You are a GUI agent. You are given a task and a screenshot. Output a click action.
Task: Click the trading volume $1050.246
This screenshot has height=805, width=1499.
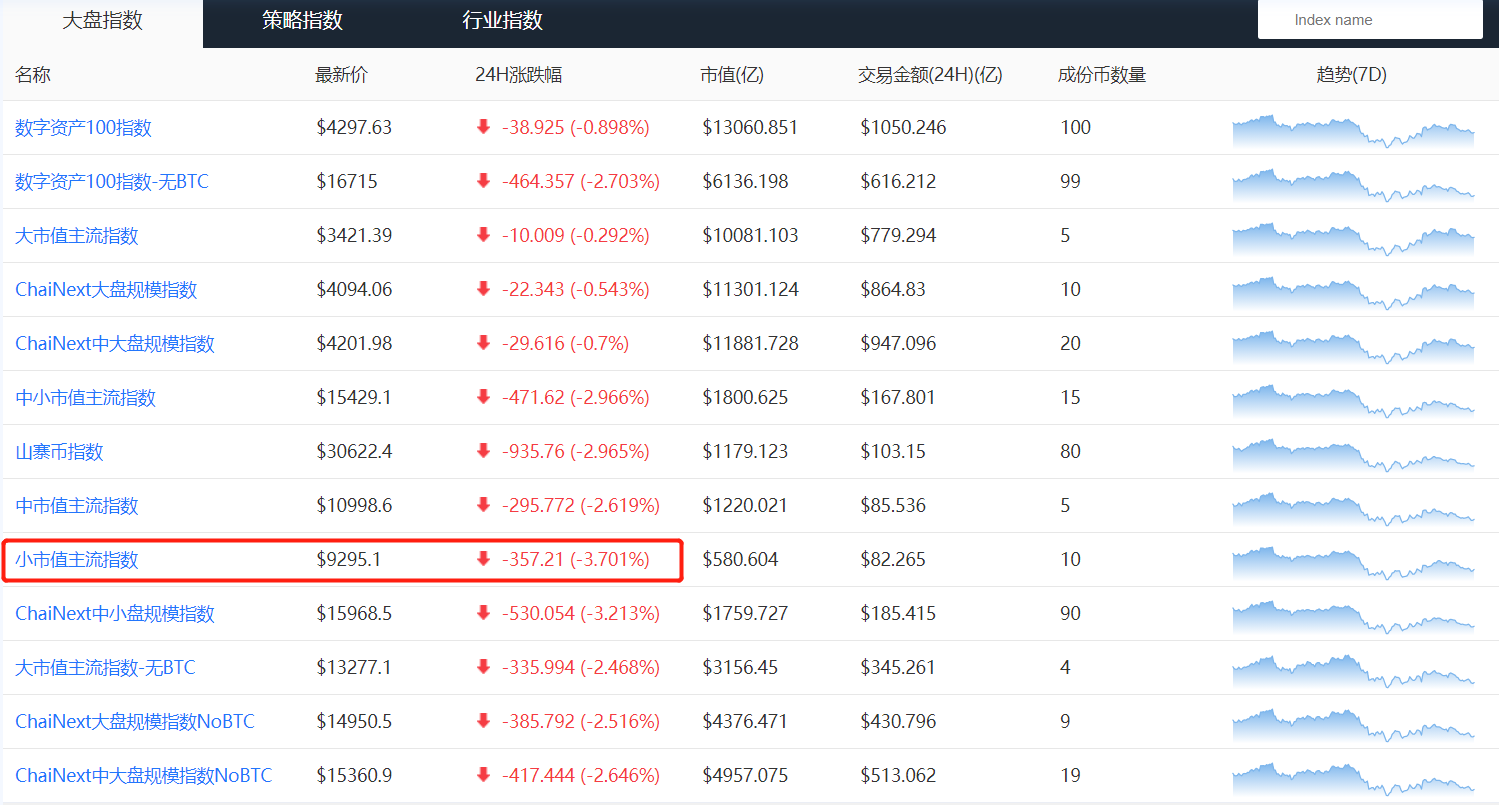[903, 128]
